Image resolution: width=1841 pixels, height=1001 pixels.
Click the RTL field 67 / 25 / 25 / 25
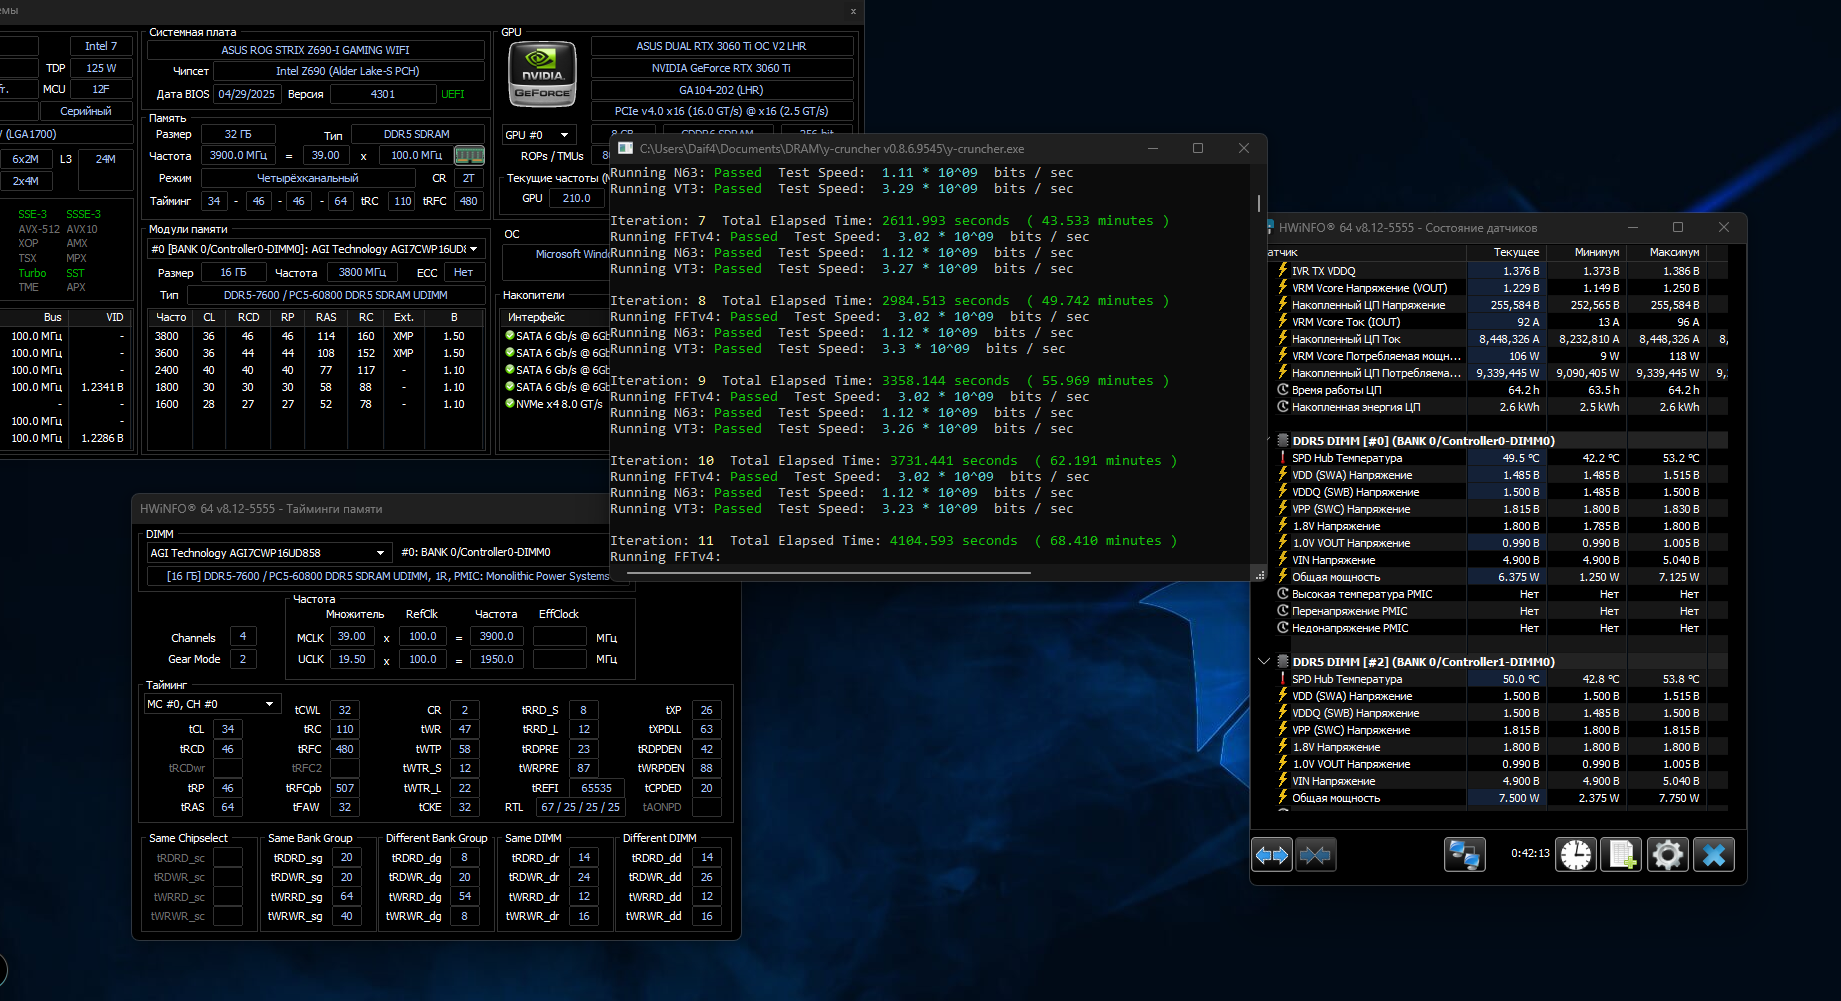coord(580,807)
